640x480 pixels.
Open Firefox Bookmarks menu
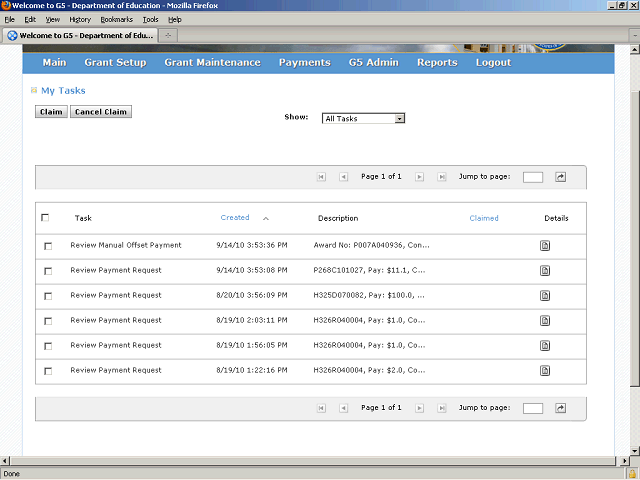click(116, 19)
